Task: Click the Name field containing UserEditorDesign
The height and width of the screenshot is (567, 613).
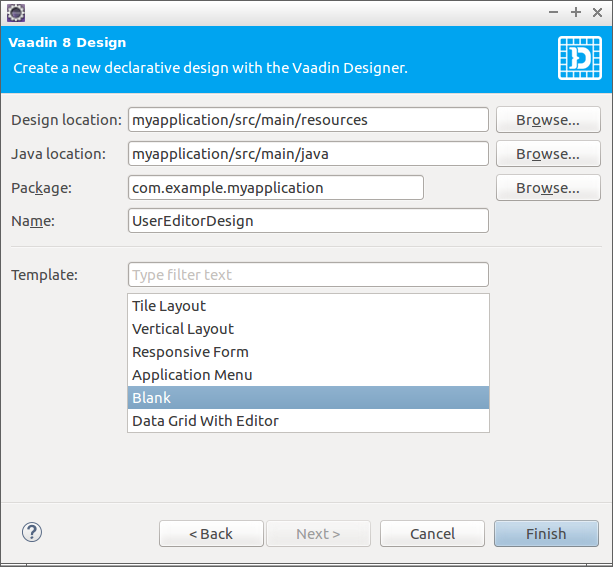Action: pyautogui.click(x=308, y=221)
